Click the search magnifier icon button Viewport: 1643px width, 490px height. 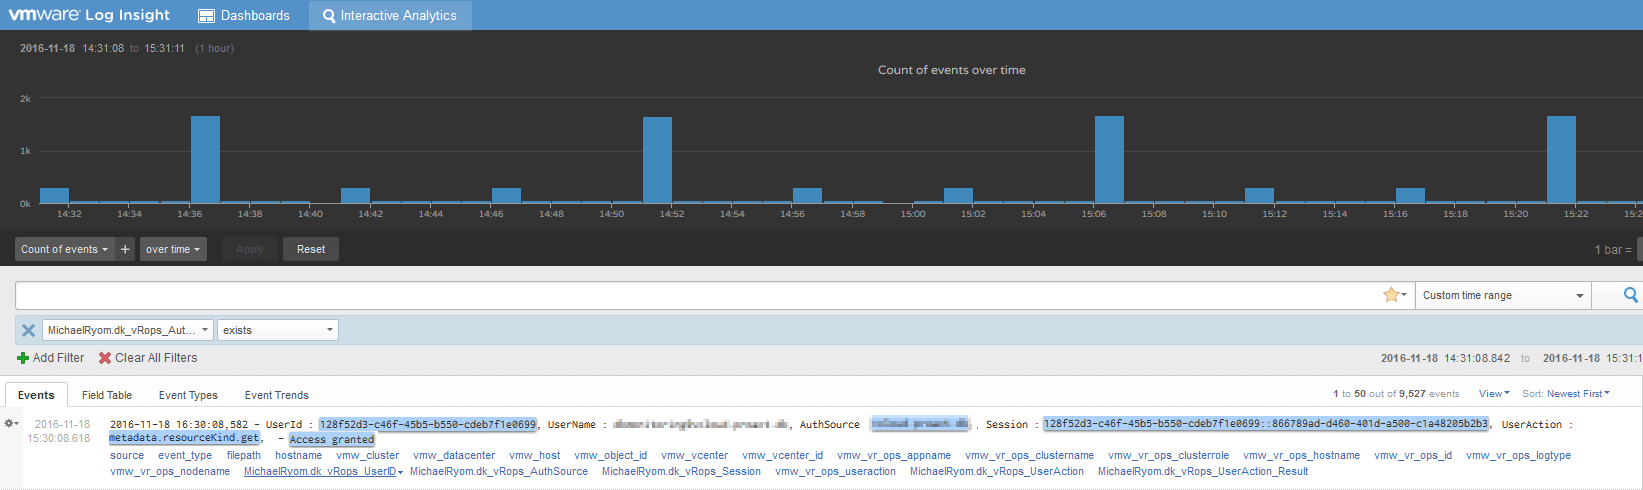1630,295
